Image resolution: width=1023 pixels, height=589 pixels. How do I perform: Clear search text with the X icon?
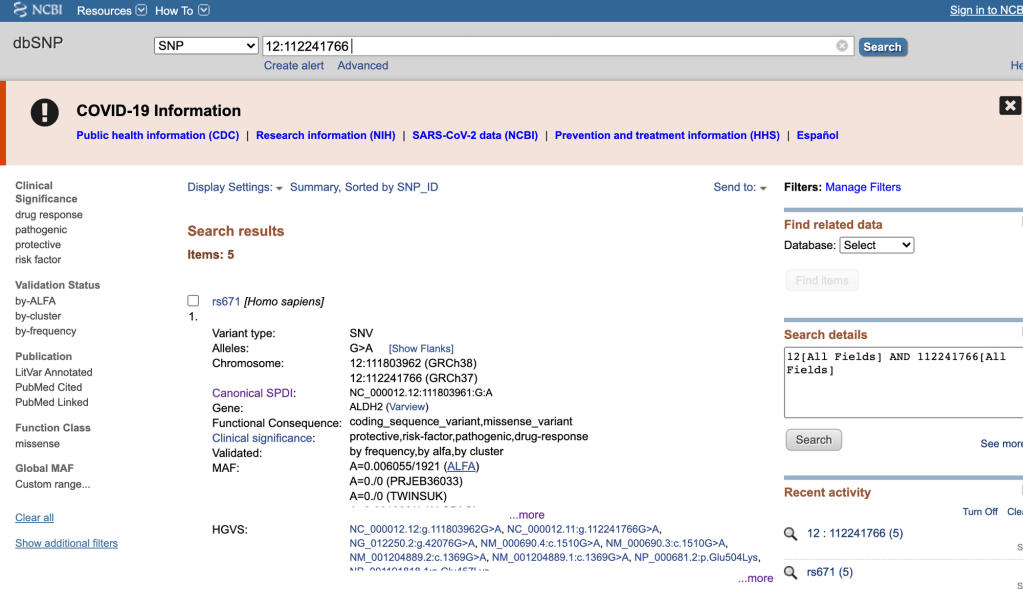[842, 46]
